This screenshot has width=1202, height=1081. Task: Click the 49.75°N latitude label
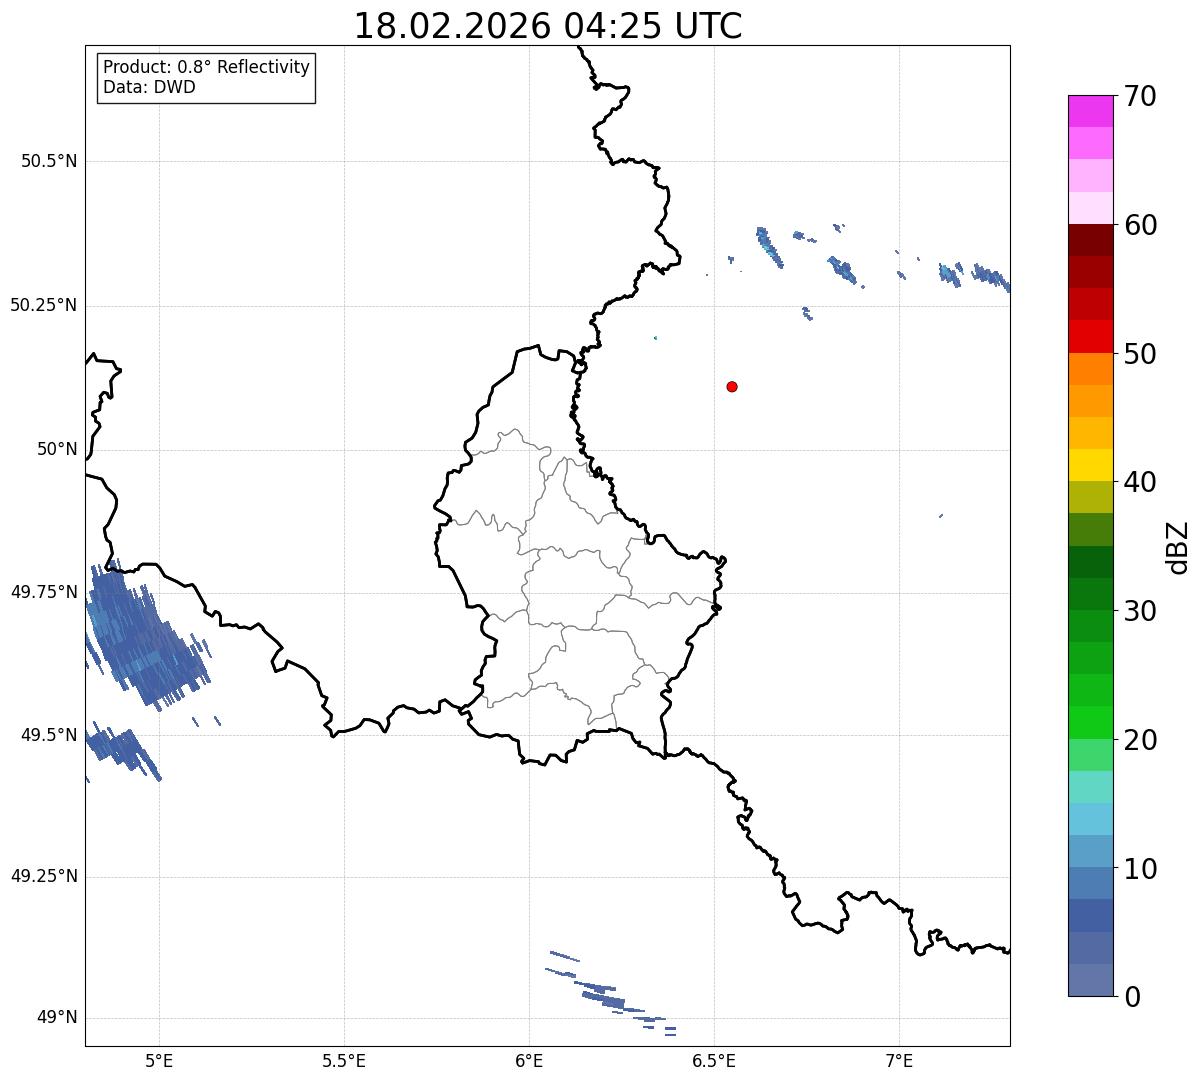pyautogui.click(x=43, y=592)
